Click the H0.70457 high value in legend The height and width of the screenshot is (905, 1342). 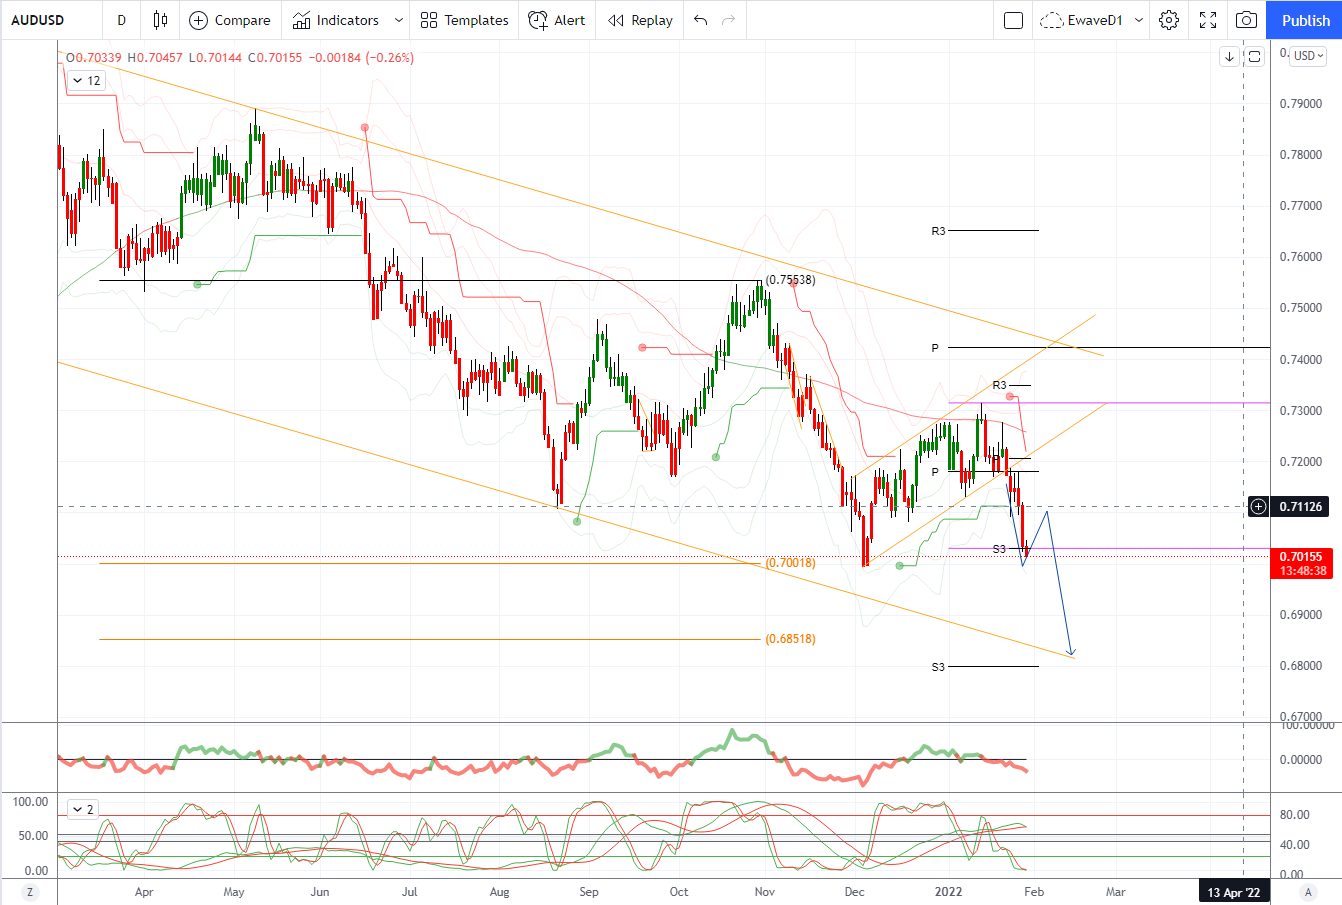click(x=155, y=58)
